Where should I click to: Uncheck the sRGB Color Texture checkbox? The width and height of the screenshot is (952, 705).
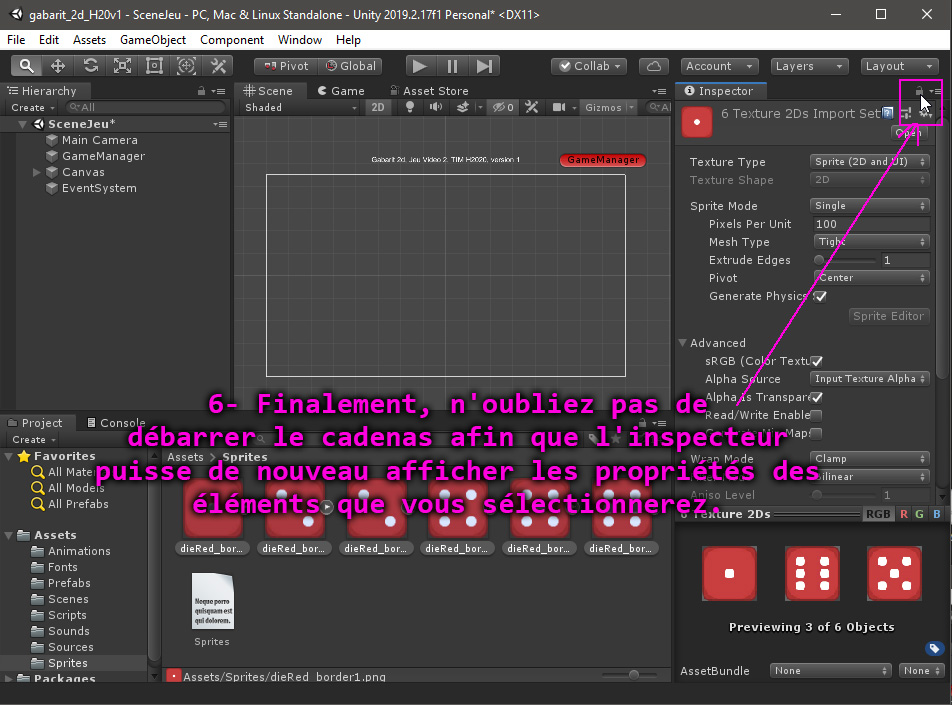click(817, 361)
